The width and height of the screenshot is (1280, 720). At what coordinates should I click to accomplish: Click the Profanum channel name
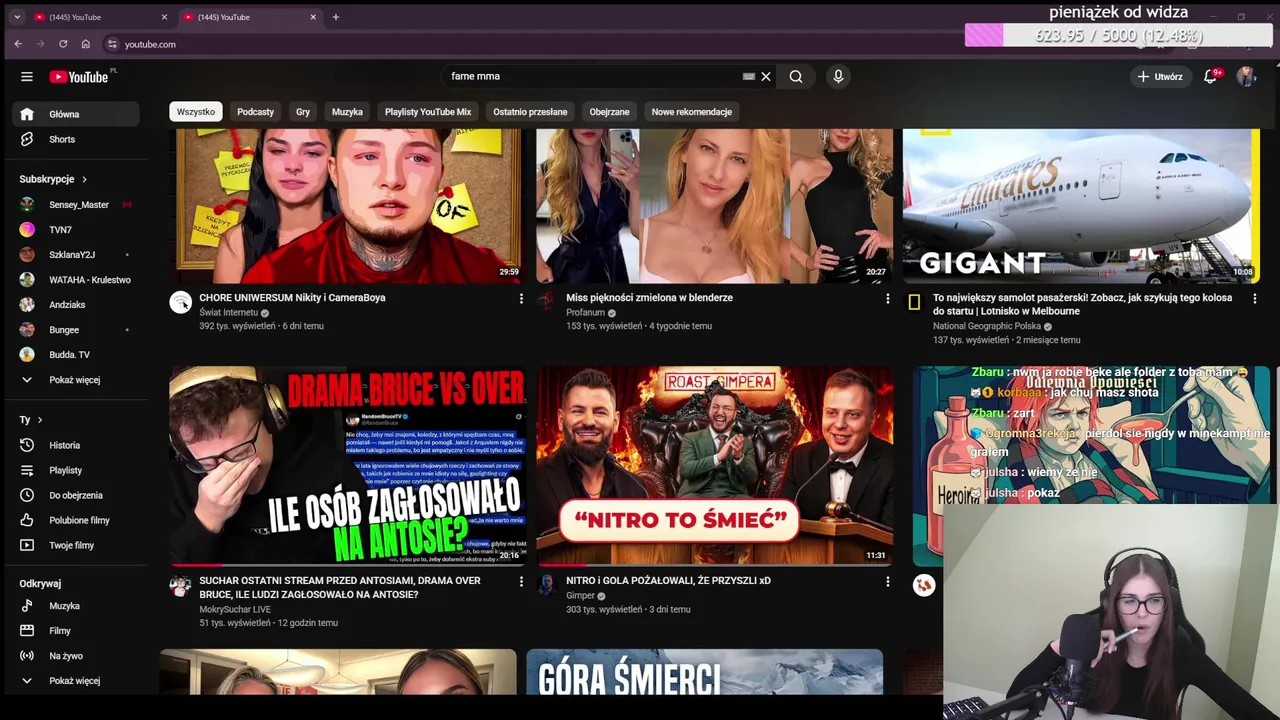(585, 313)
